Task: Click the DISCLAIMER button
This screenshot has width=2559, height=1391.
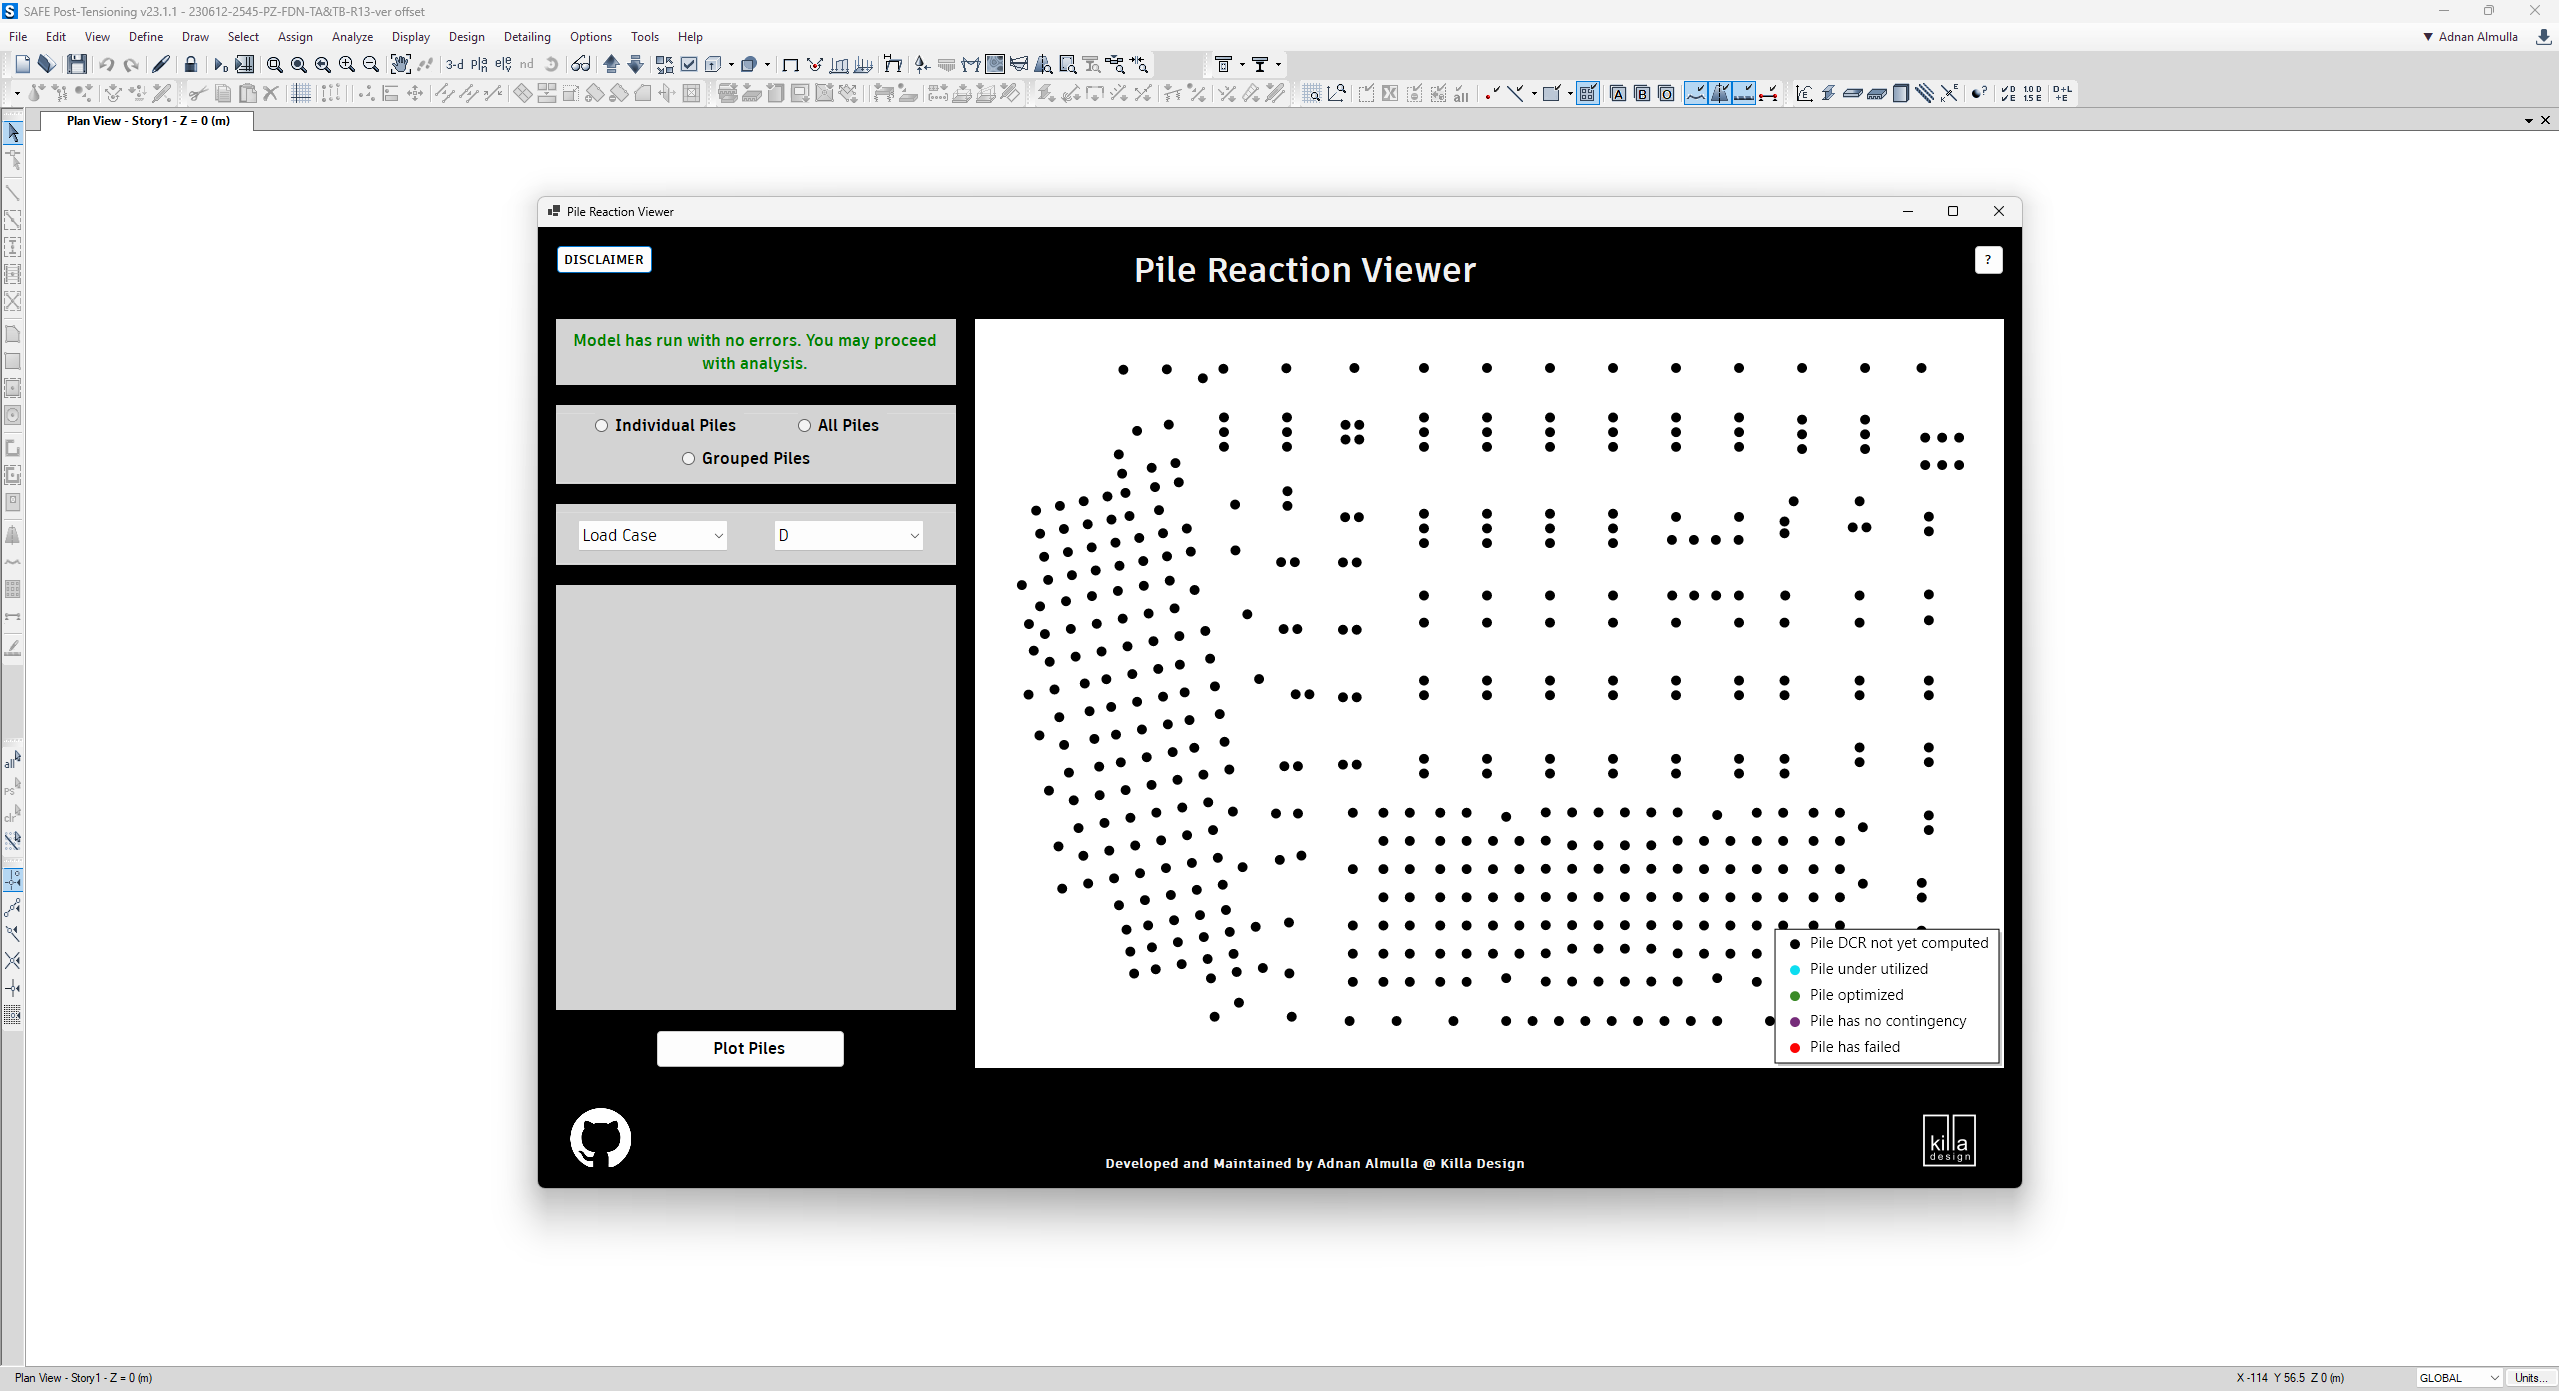Action: point(604,260)
